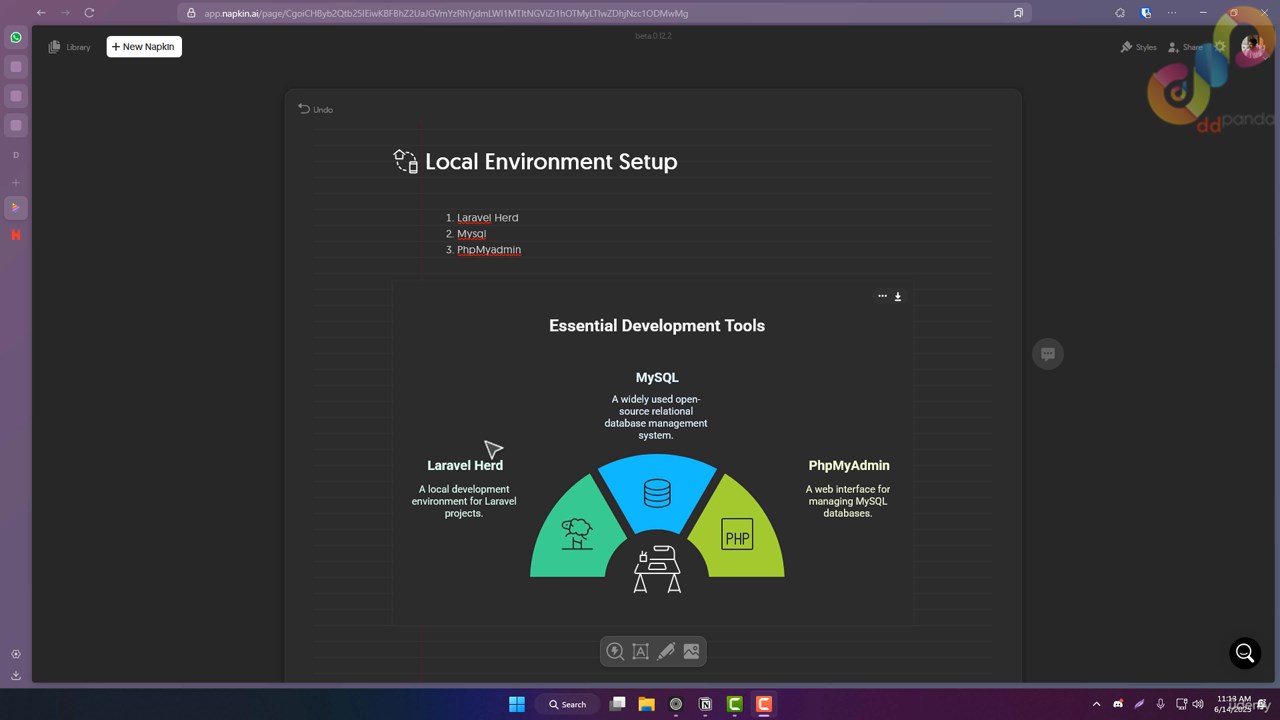Open WhatsApp in the browser sidebar
Viewport: 1280px width, 720px height.
coord(16,37)
